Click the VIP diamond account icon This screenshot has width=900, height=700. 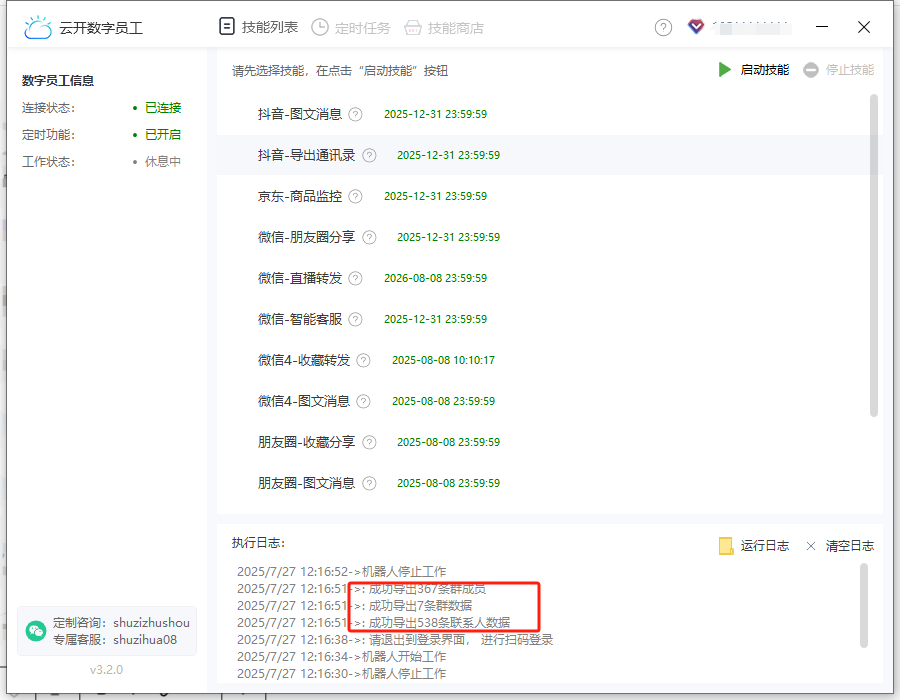[696, 27]
